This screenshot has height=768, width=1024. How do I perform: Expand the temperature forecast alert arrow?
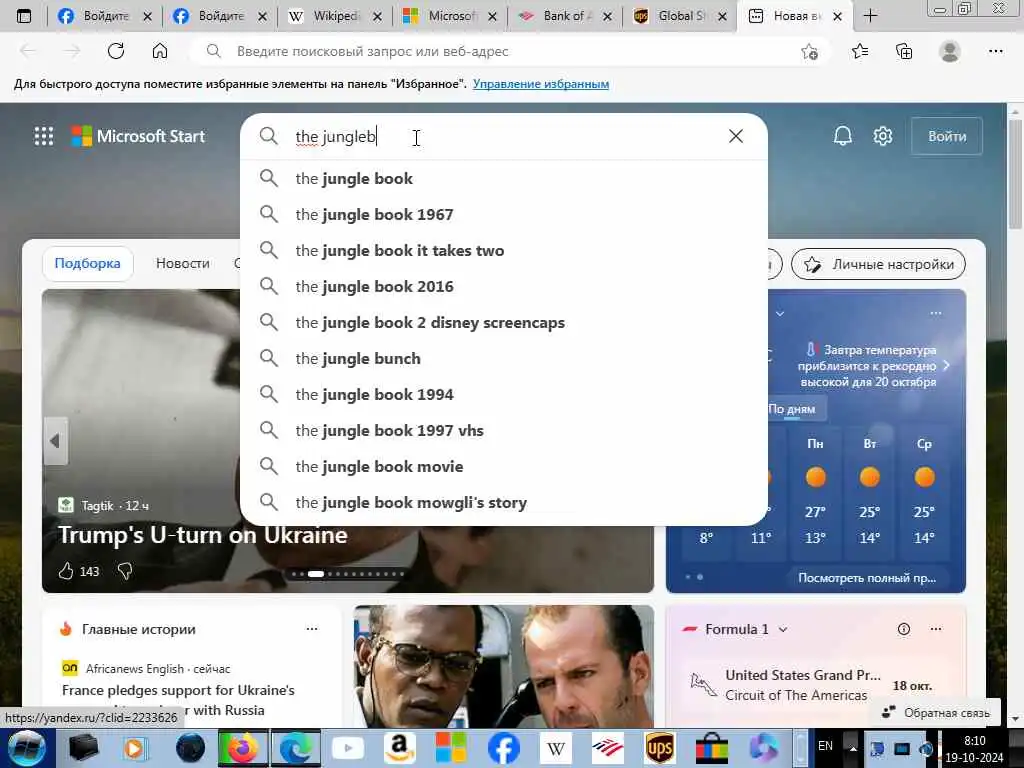click(946, 365)
